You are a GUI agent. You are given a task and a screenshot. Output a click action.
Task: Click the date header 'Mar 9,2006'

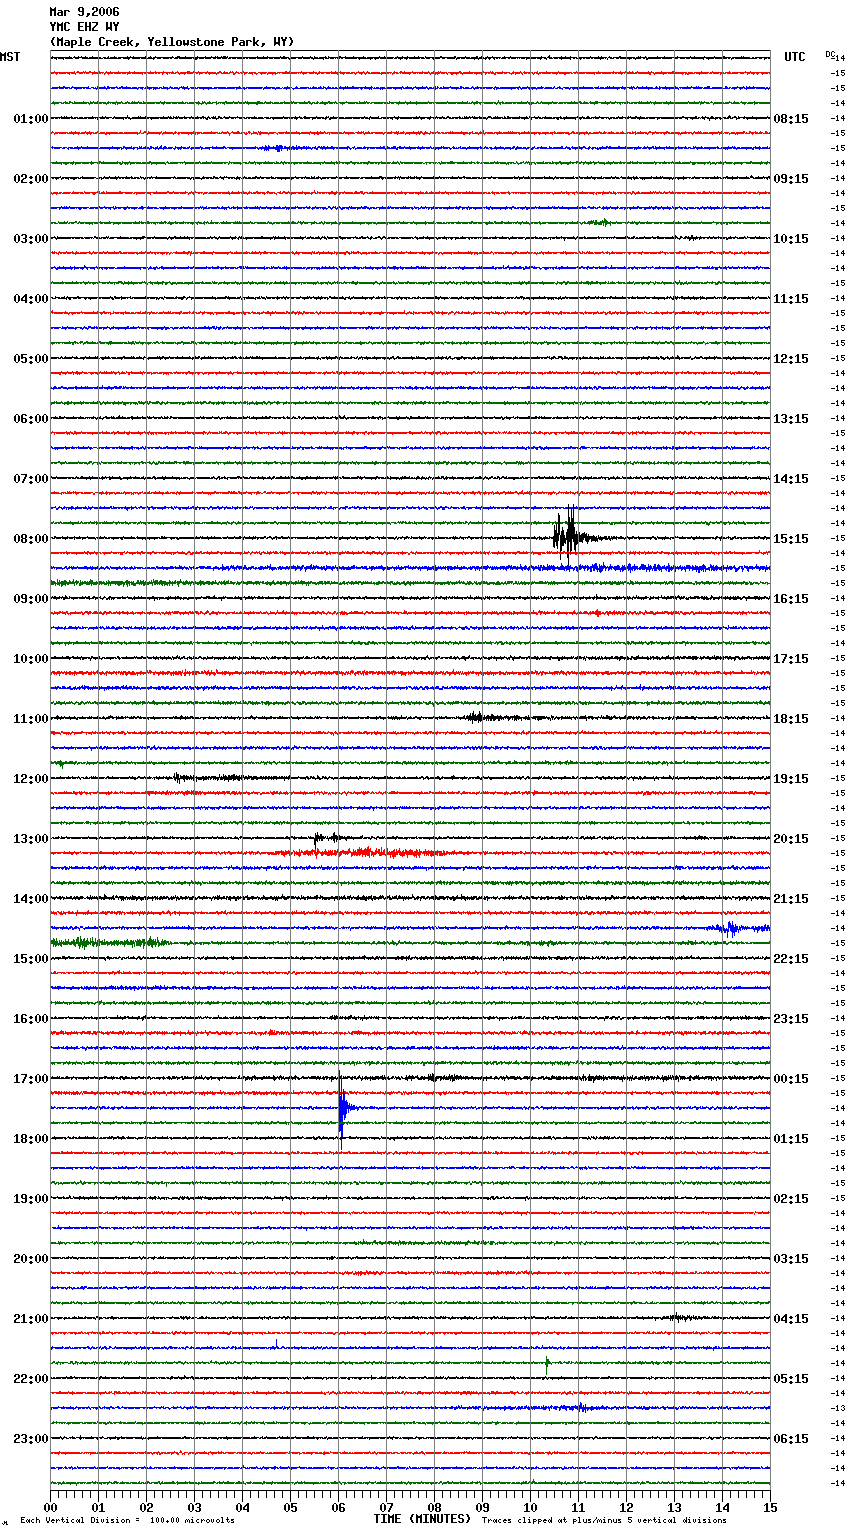coord(84,12)
